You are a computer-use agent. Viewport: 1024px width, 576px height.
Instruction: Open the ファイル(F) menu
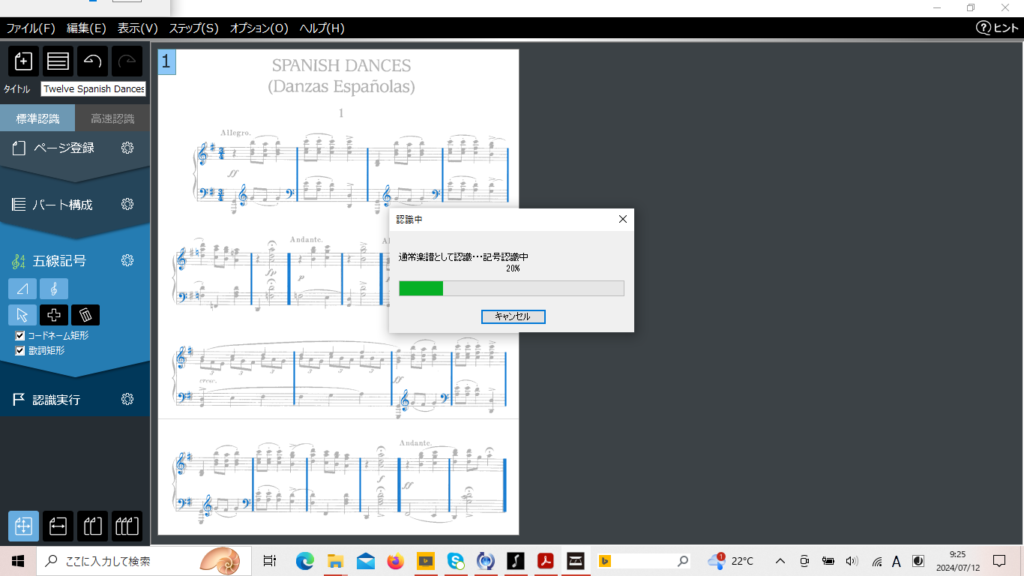coord(31,28)
